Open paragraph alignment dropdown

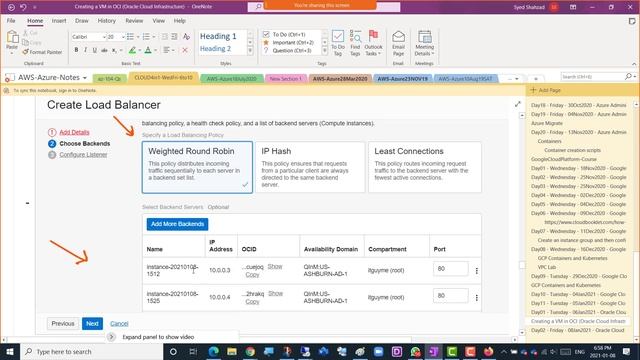(169, 50)
